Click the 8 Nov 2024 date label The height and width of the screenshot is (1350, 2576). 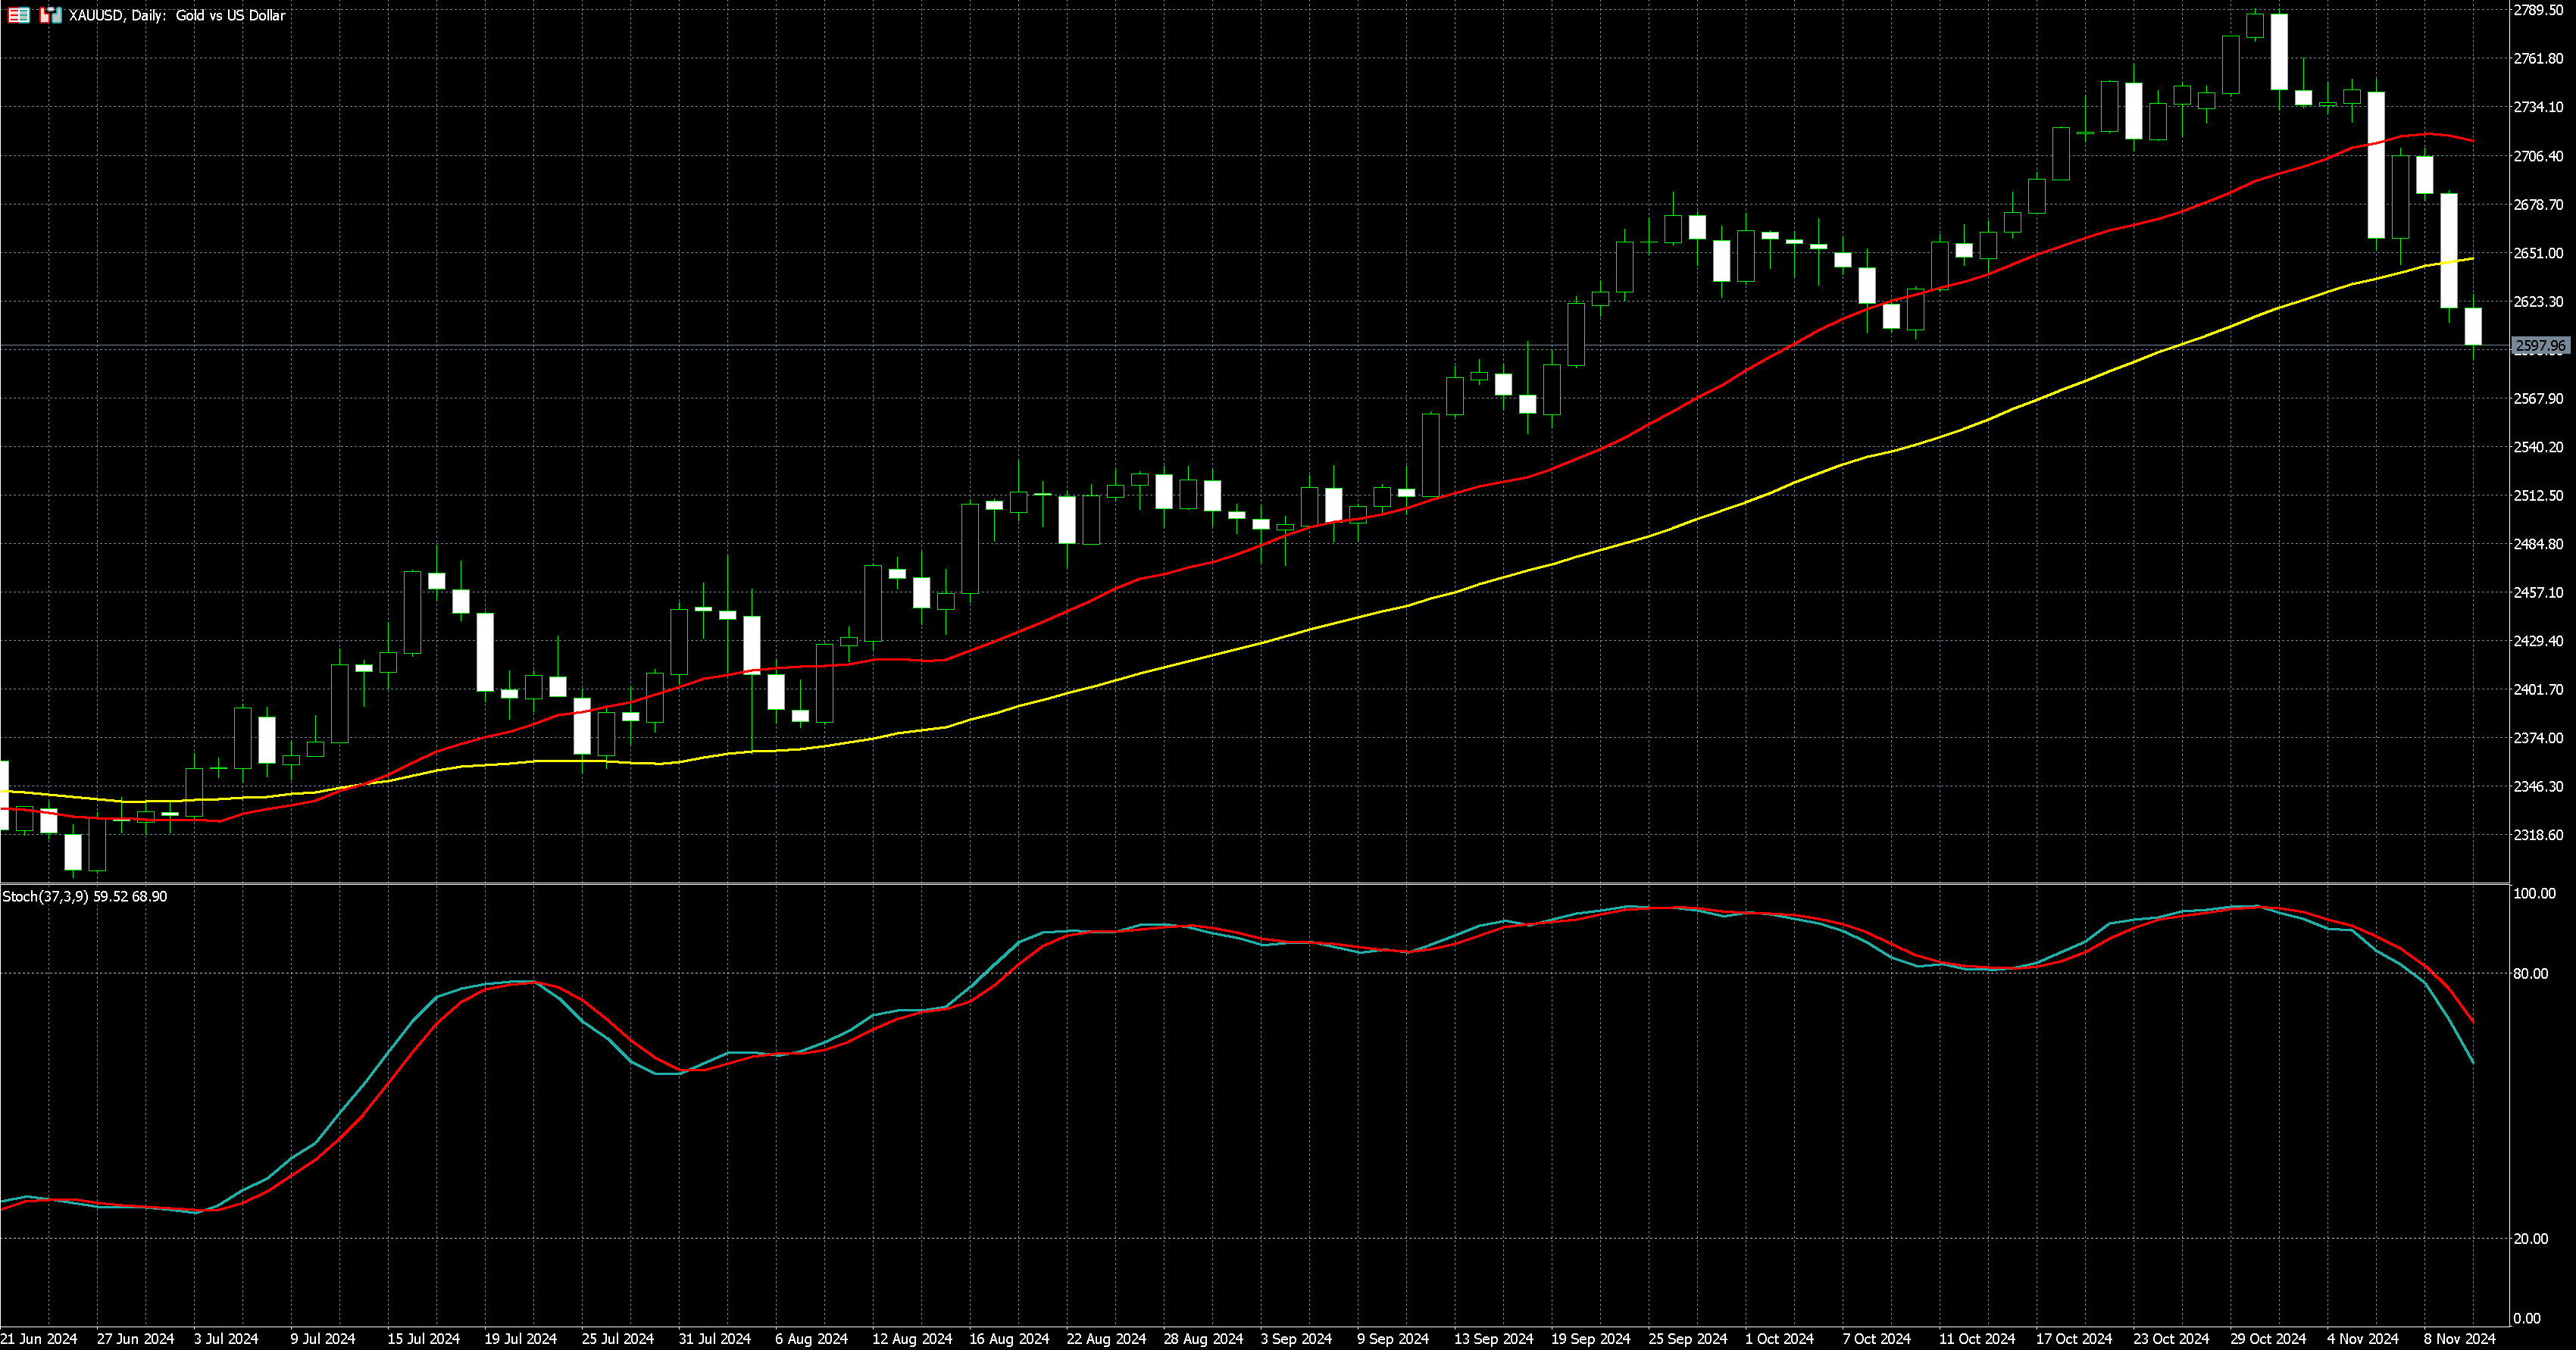2459,1338
